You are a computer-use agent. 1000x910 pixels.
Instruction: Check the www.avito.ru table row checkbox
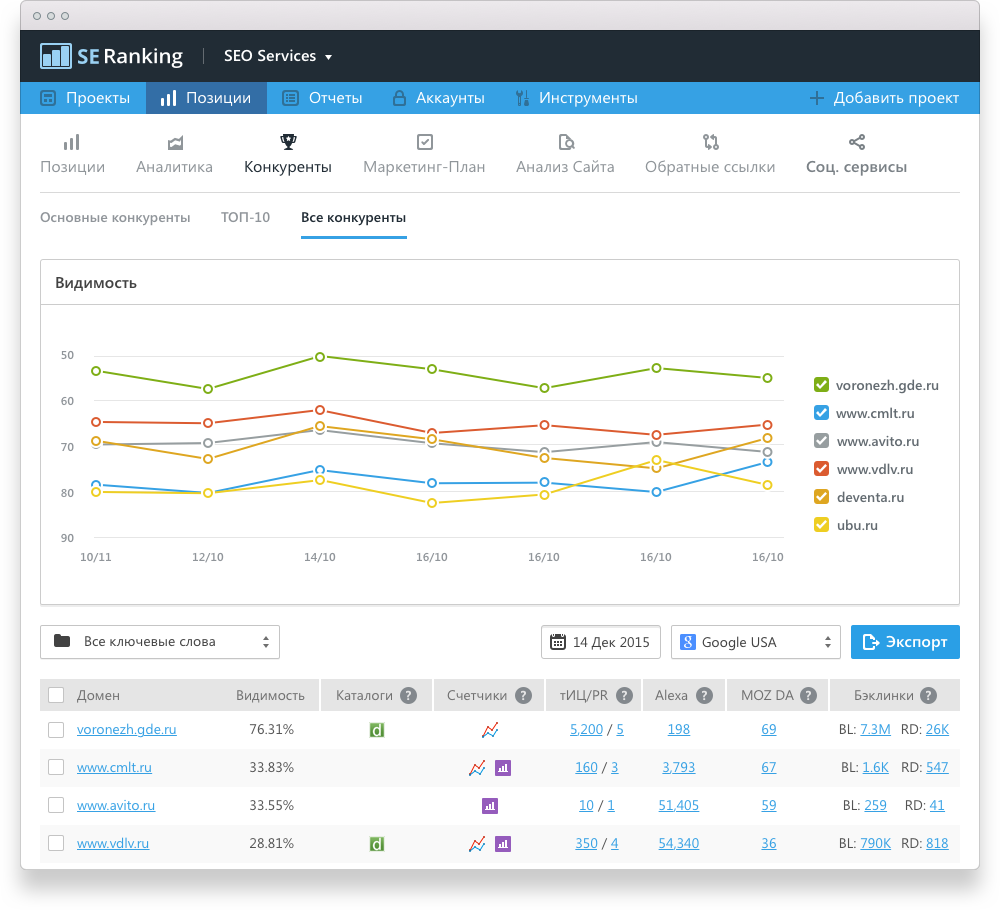point(56,805)
